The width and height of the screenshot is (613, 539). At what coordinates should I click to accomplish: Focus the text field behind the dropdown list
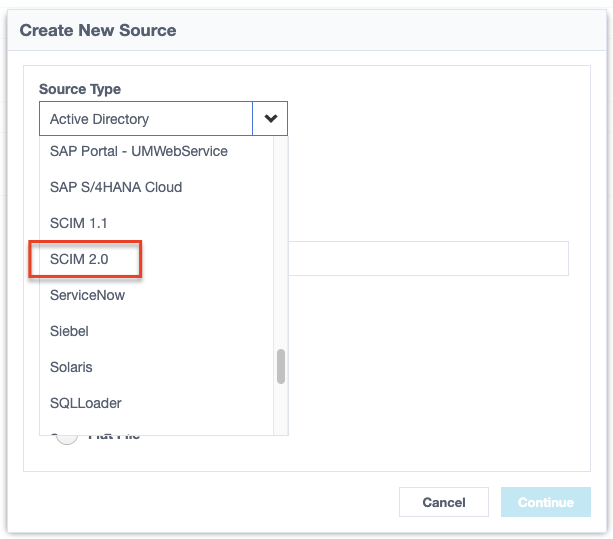point(428,258)
